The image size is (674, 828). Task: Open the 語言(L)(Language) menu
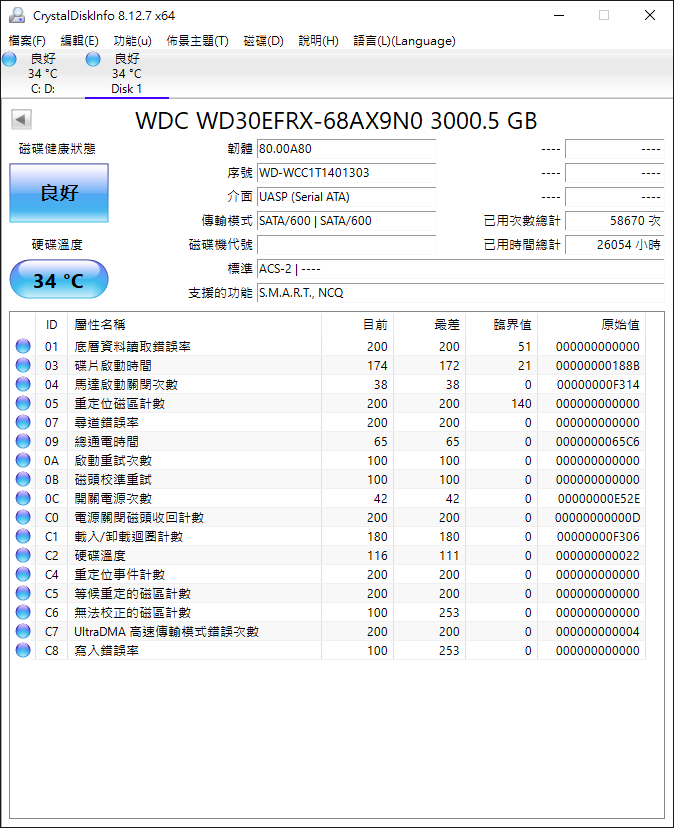tap(405, 41)
